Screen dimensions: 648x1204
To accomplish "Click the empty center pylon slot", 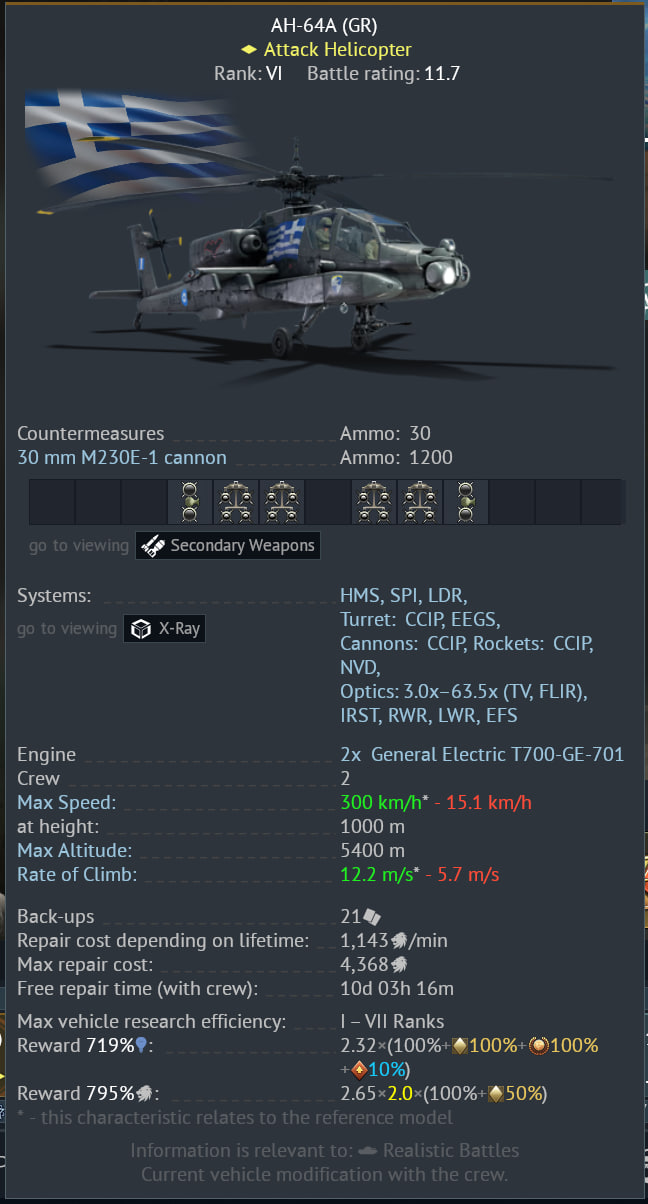I will click(328, 502).
